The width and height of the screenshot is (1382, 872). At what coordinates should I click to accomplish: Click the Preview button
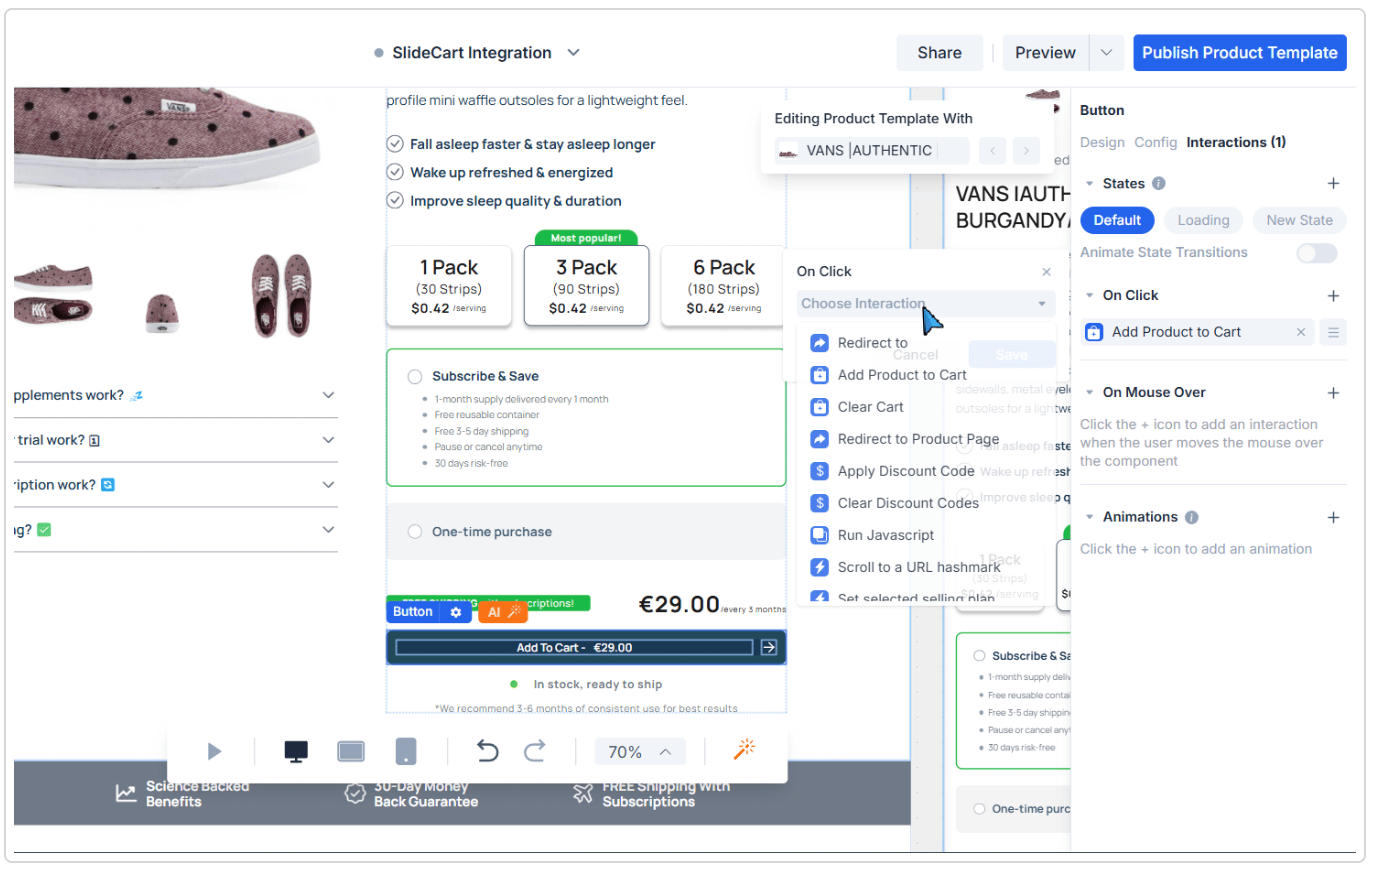pyautogui.click(x=1045, y=53)
